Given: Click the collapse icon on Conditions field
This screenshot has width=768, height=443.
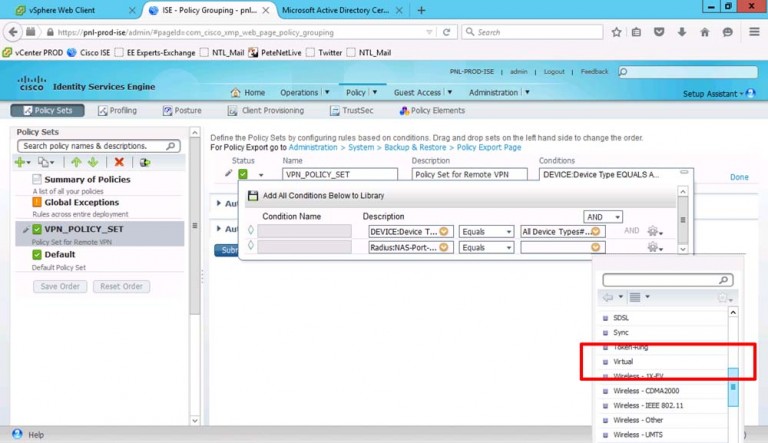Looking at the screenshot, I should [x=684, y=172].
